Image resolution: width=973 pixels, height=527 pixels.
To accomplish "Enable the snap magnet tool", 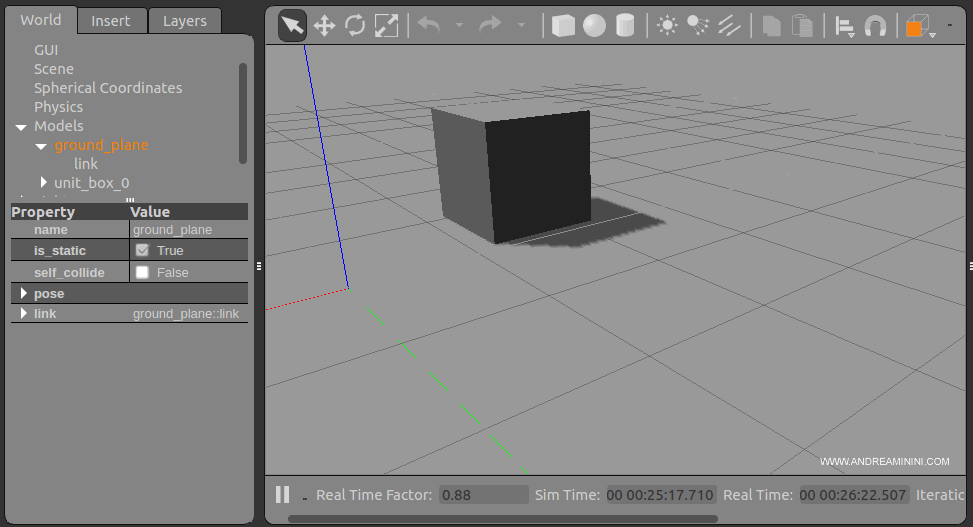I will [x=875, y=26].
